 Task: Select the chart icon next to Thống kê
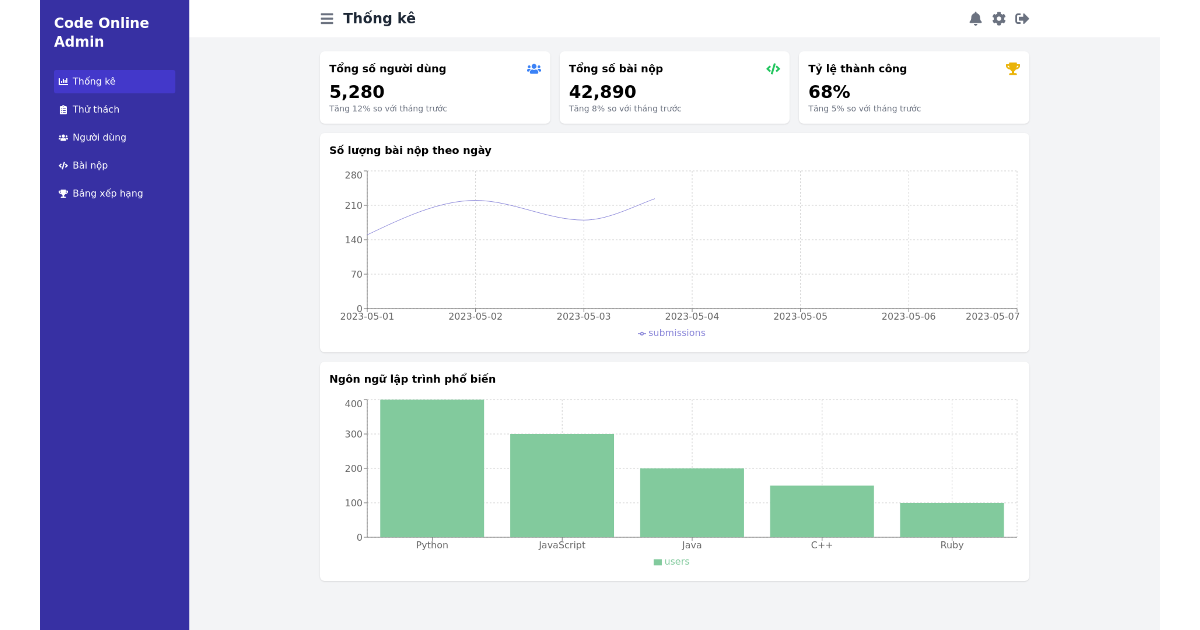(x=64, y=81)
